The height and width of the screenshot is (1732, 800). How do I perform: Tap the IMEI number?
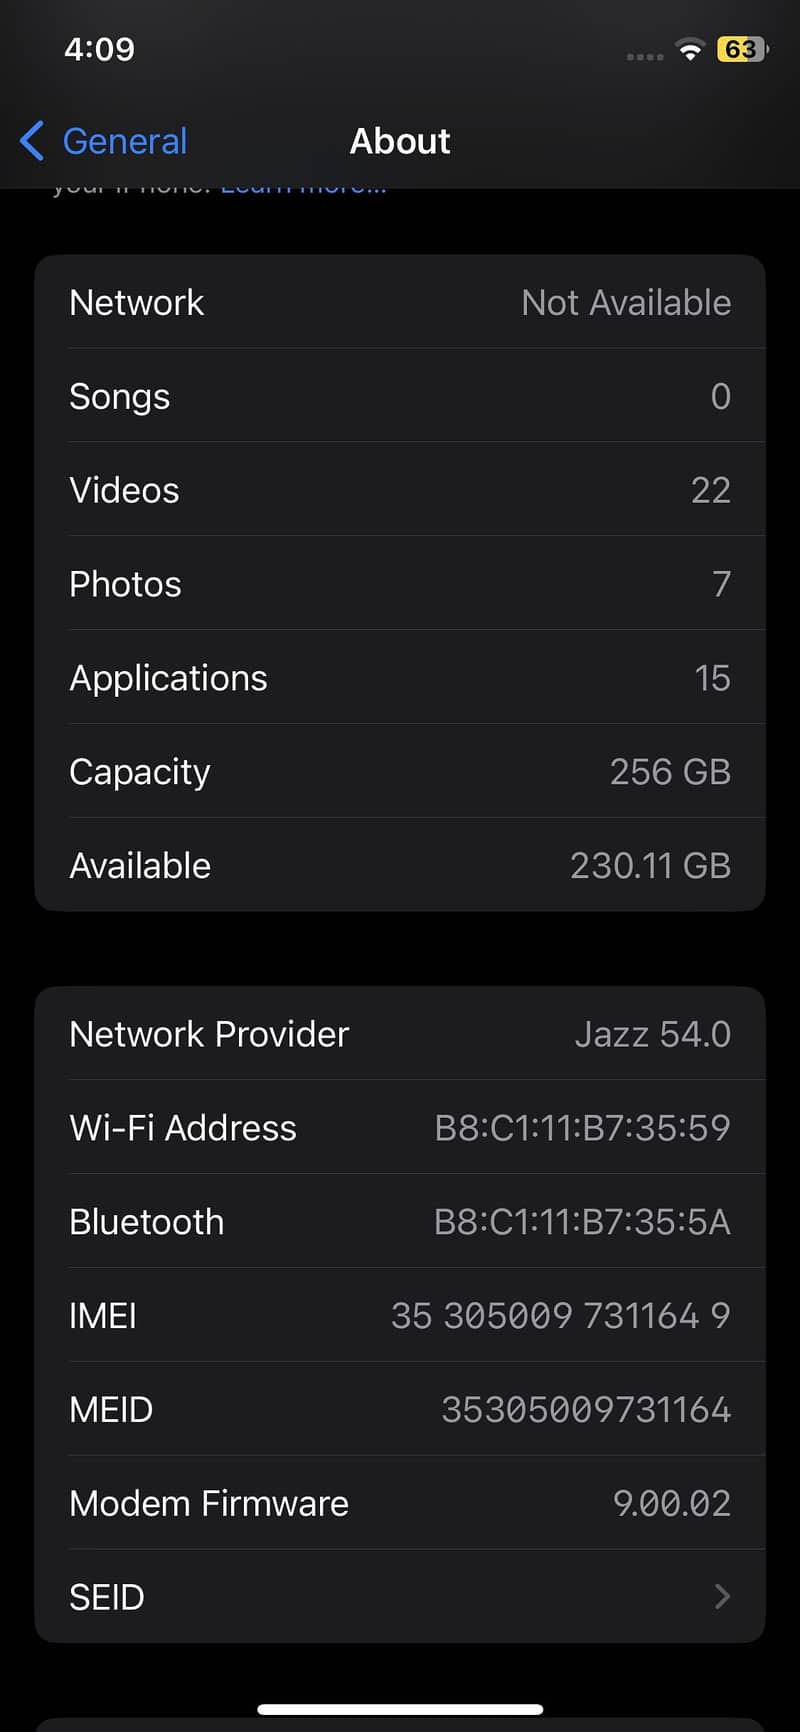pyautogui.click(x=560, y=1316)
